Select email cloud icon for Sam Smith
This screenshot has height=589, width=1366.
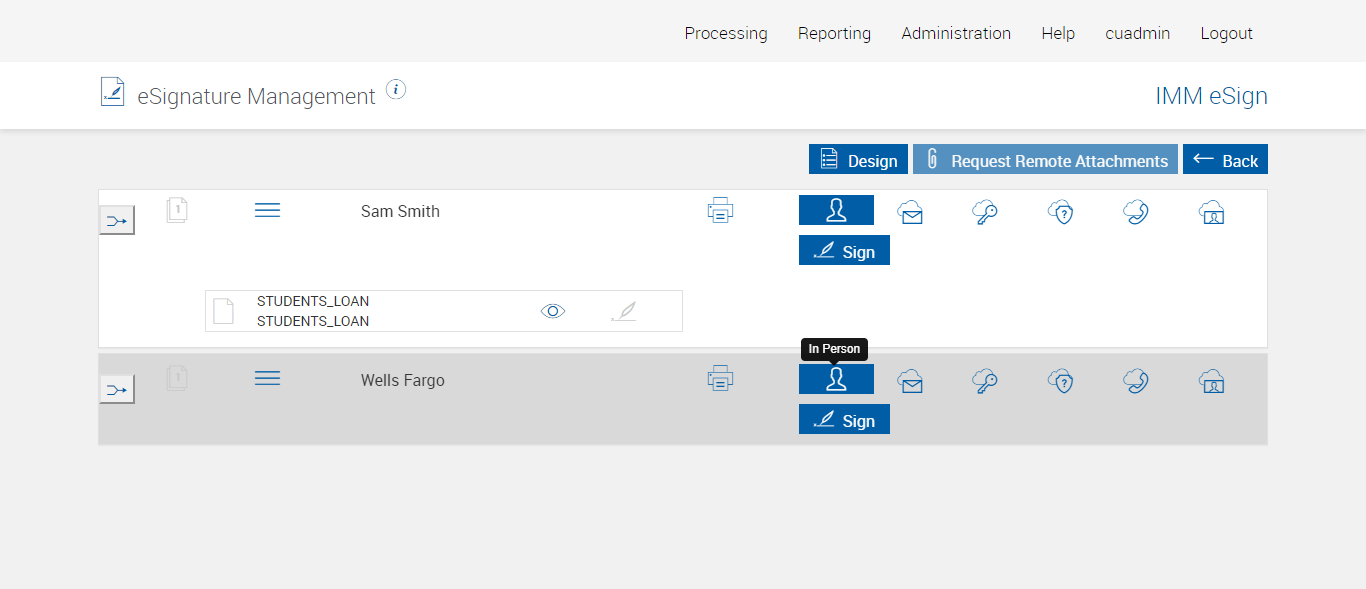click(x=910, y=212)
